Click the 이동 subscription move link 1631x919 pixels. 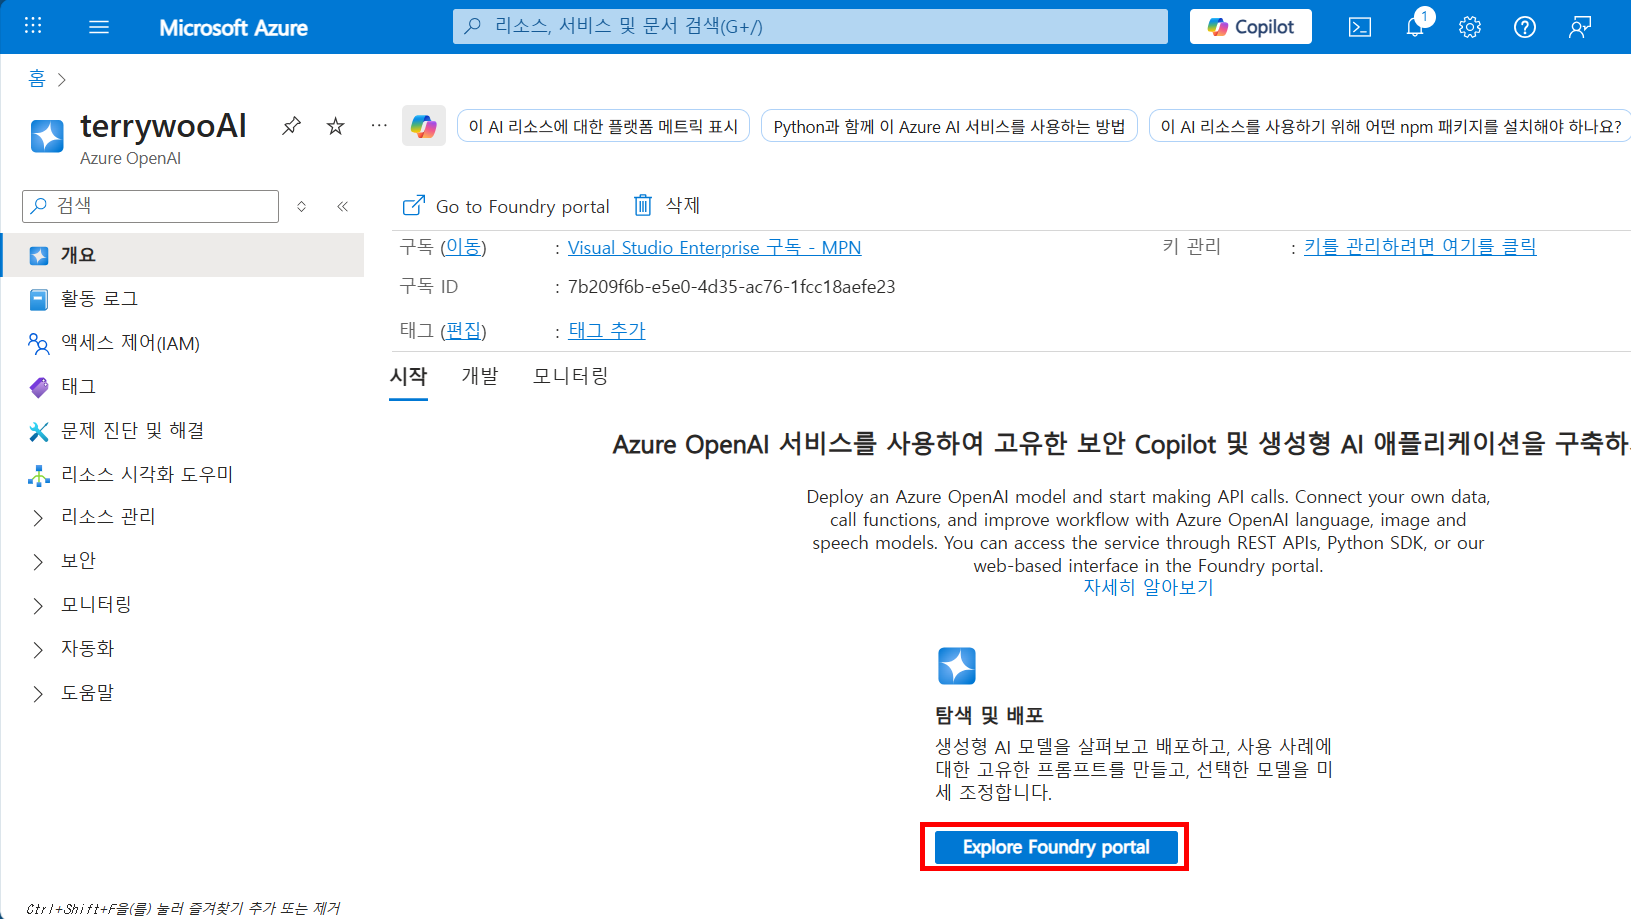[x=464, y=247]
